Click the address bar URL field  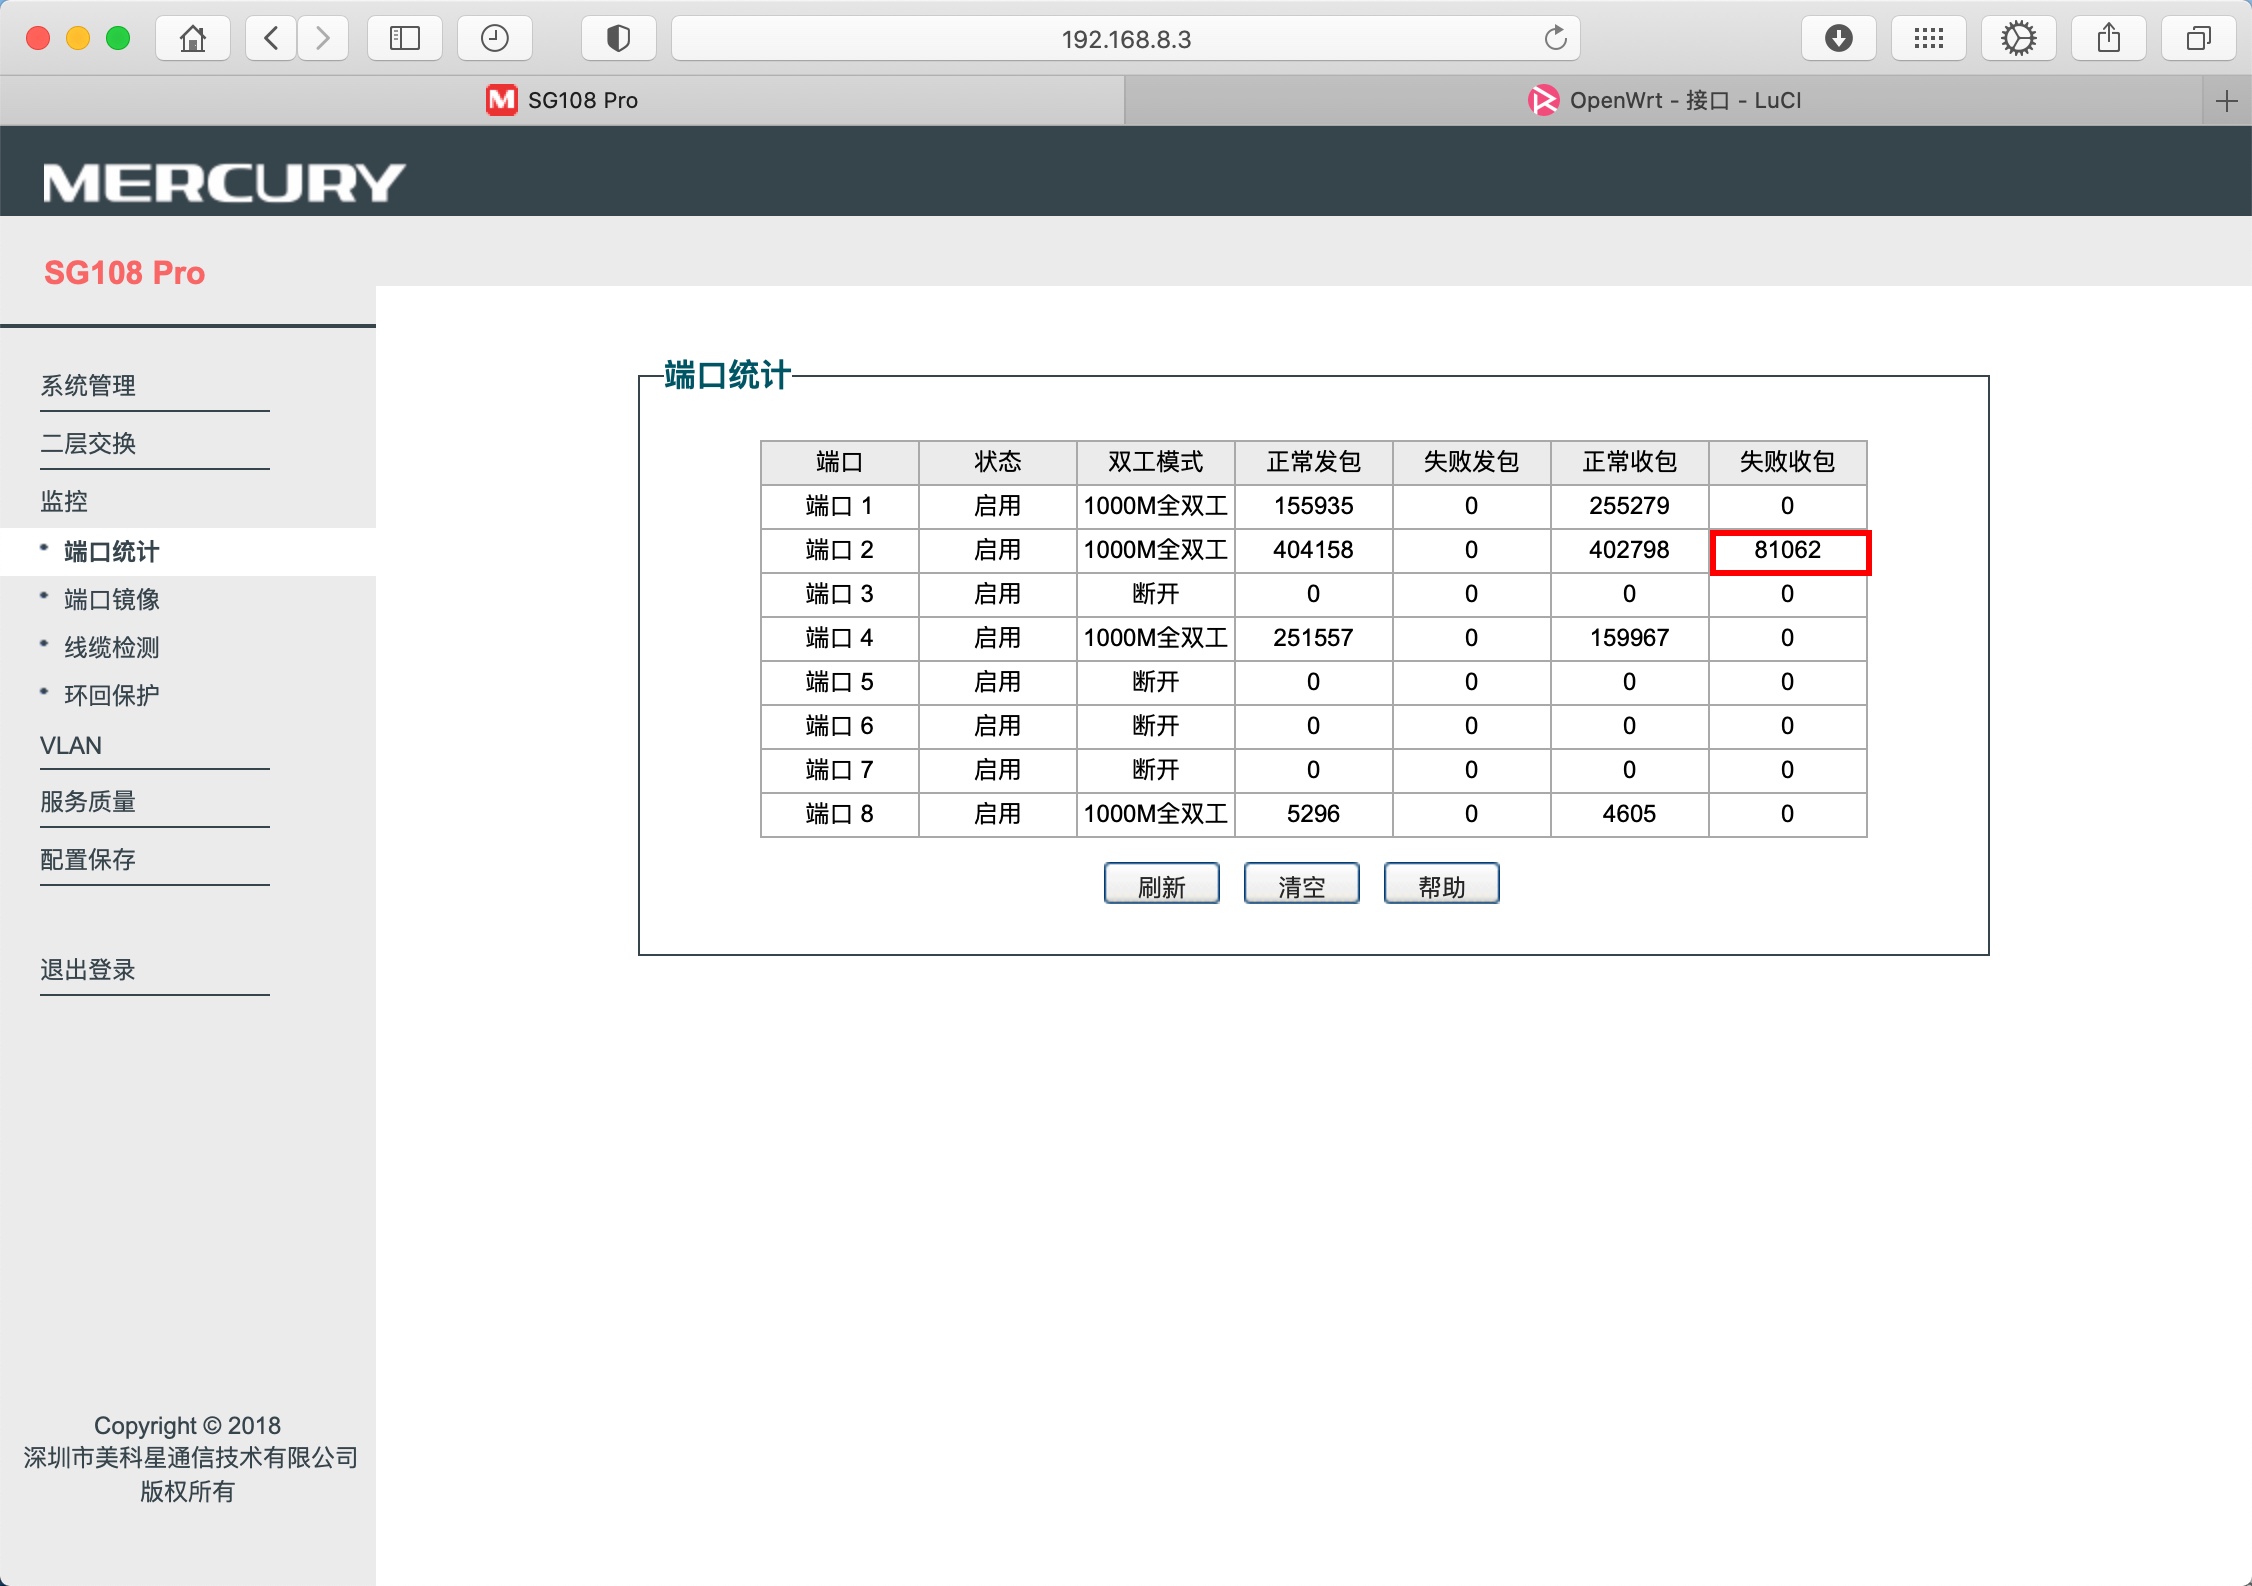[1125, 38]
